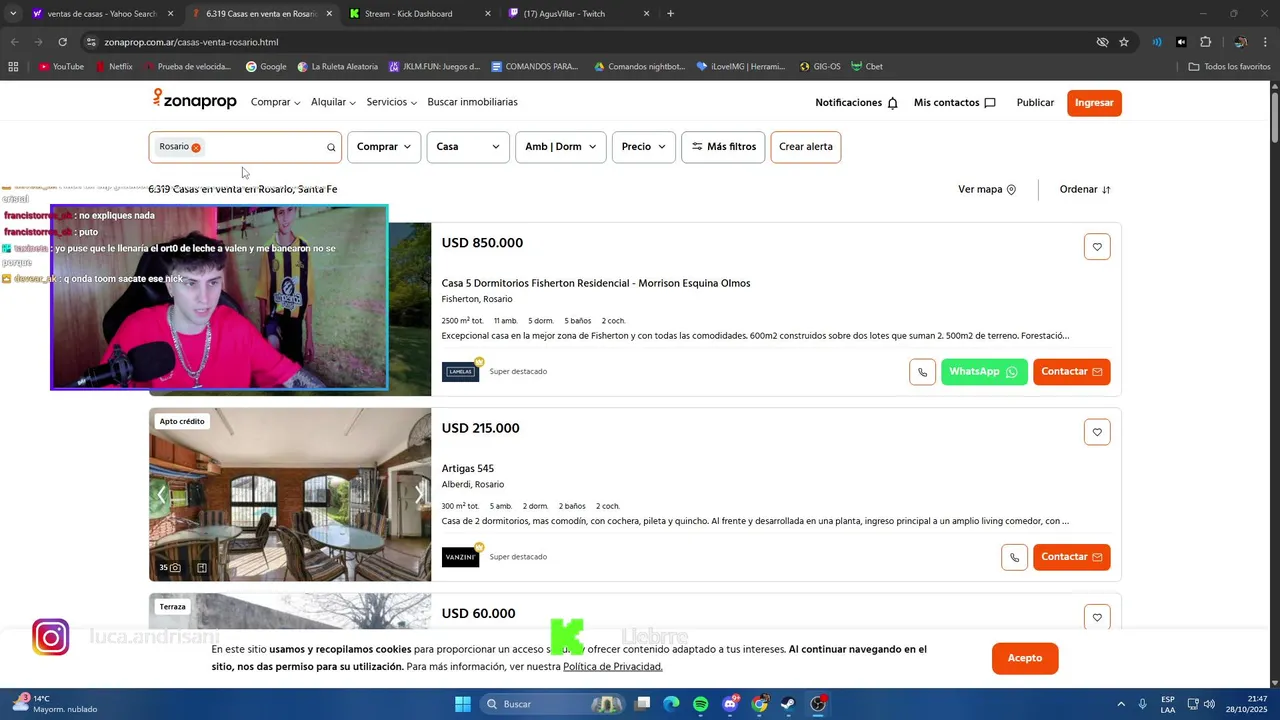Open Google bookmark
Screen dimensions: 1280x720
coord(266,67)
